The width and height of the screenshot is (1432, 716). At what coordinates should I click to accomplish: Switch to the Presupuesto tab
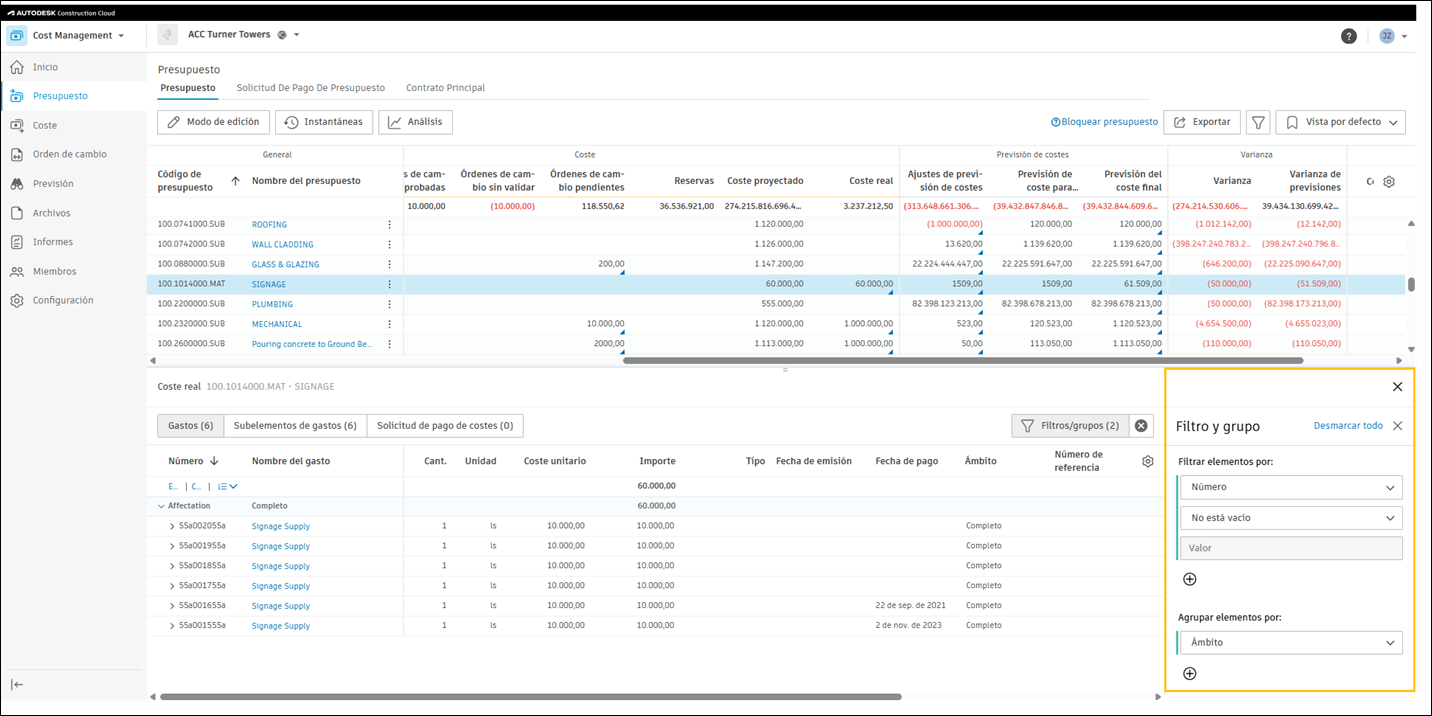pyautogui.click(x=188, y=88)
